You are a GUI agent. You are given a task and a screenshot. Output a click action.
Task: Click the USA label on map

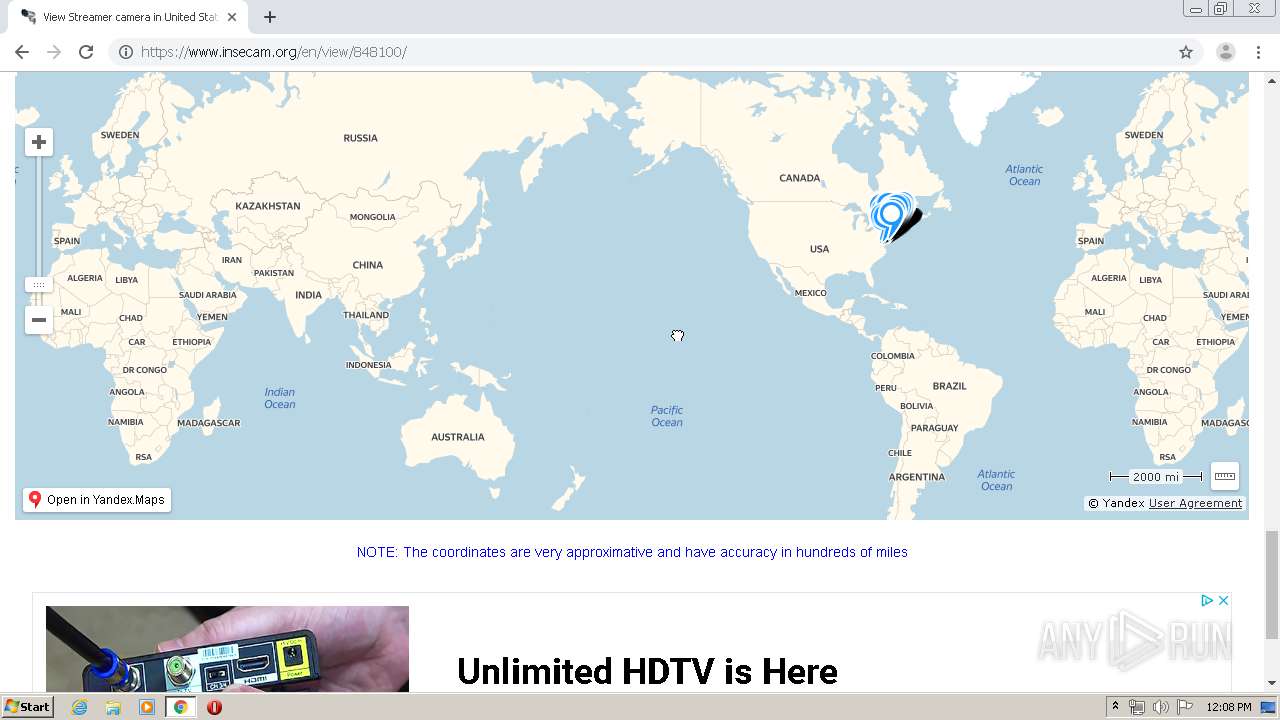tap(820, 249)
